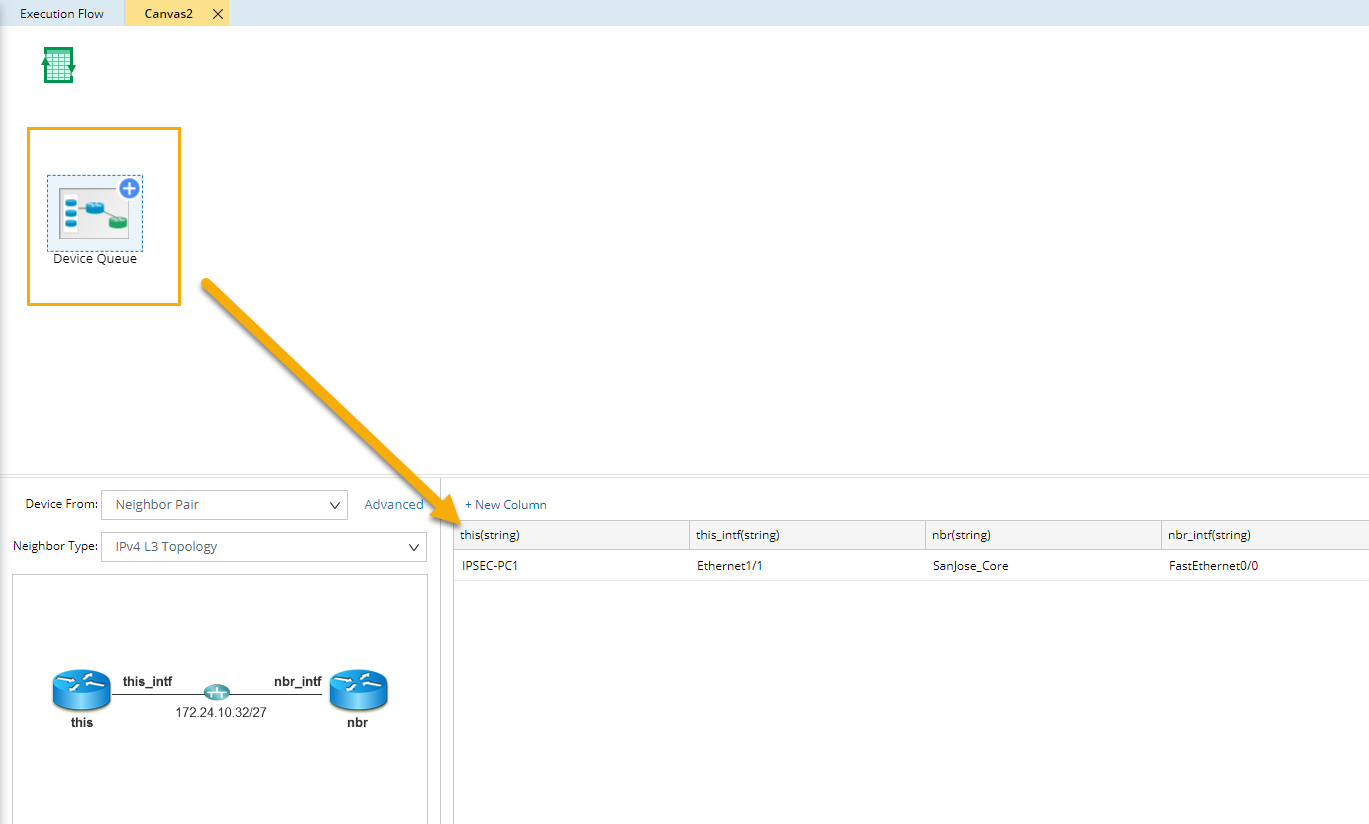Click the middle subnet device icon in diagram
The image size is (1369, 824).
point(216,692)
